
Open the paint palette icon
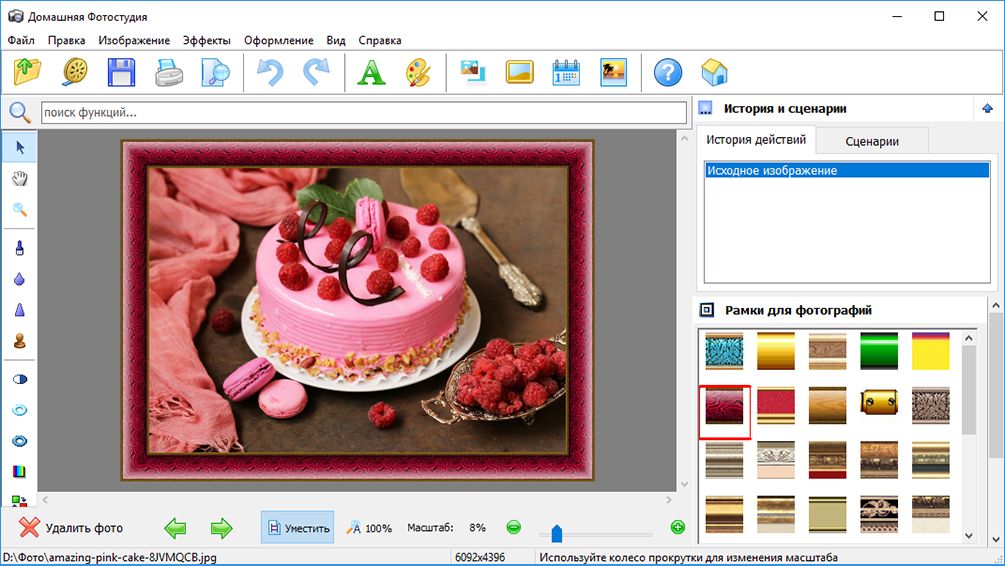(419, 72)
